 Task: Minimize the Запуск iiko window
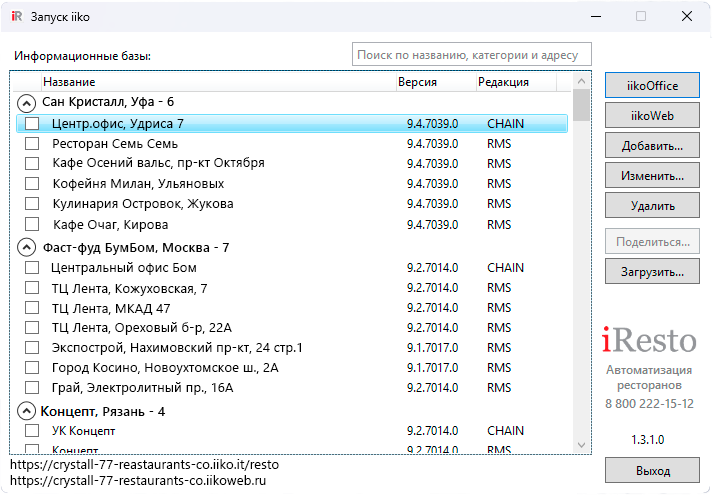click(x=596, y=16)
